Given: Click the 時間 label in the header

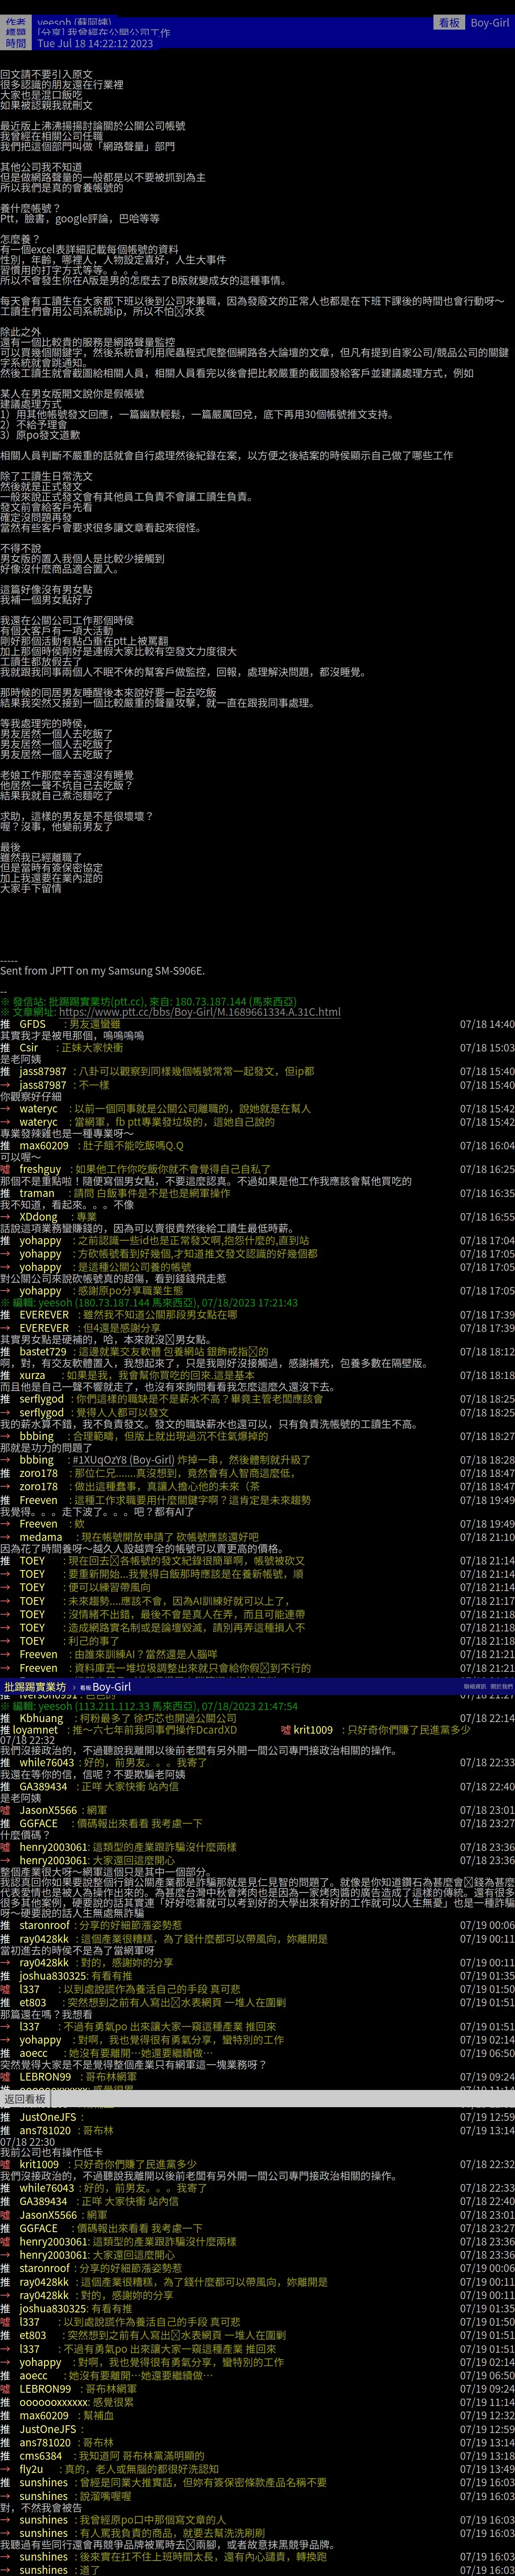Looking at the screenshot, I should pyautogui.click(x=15, y=43).
